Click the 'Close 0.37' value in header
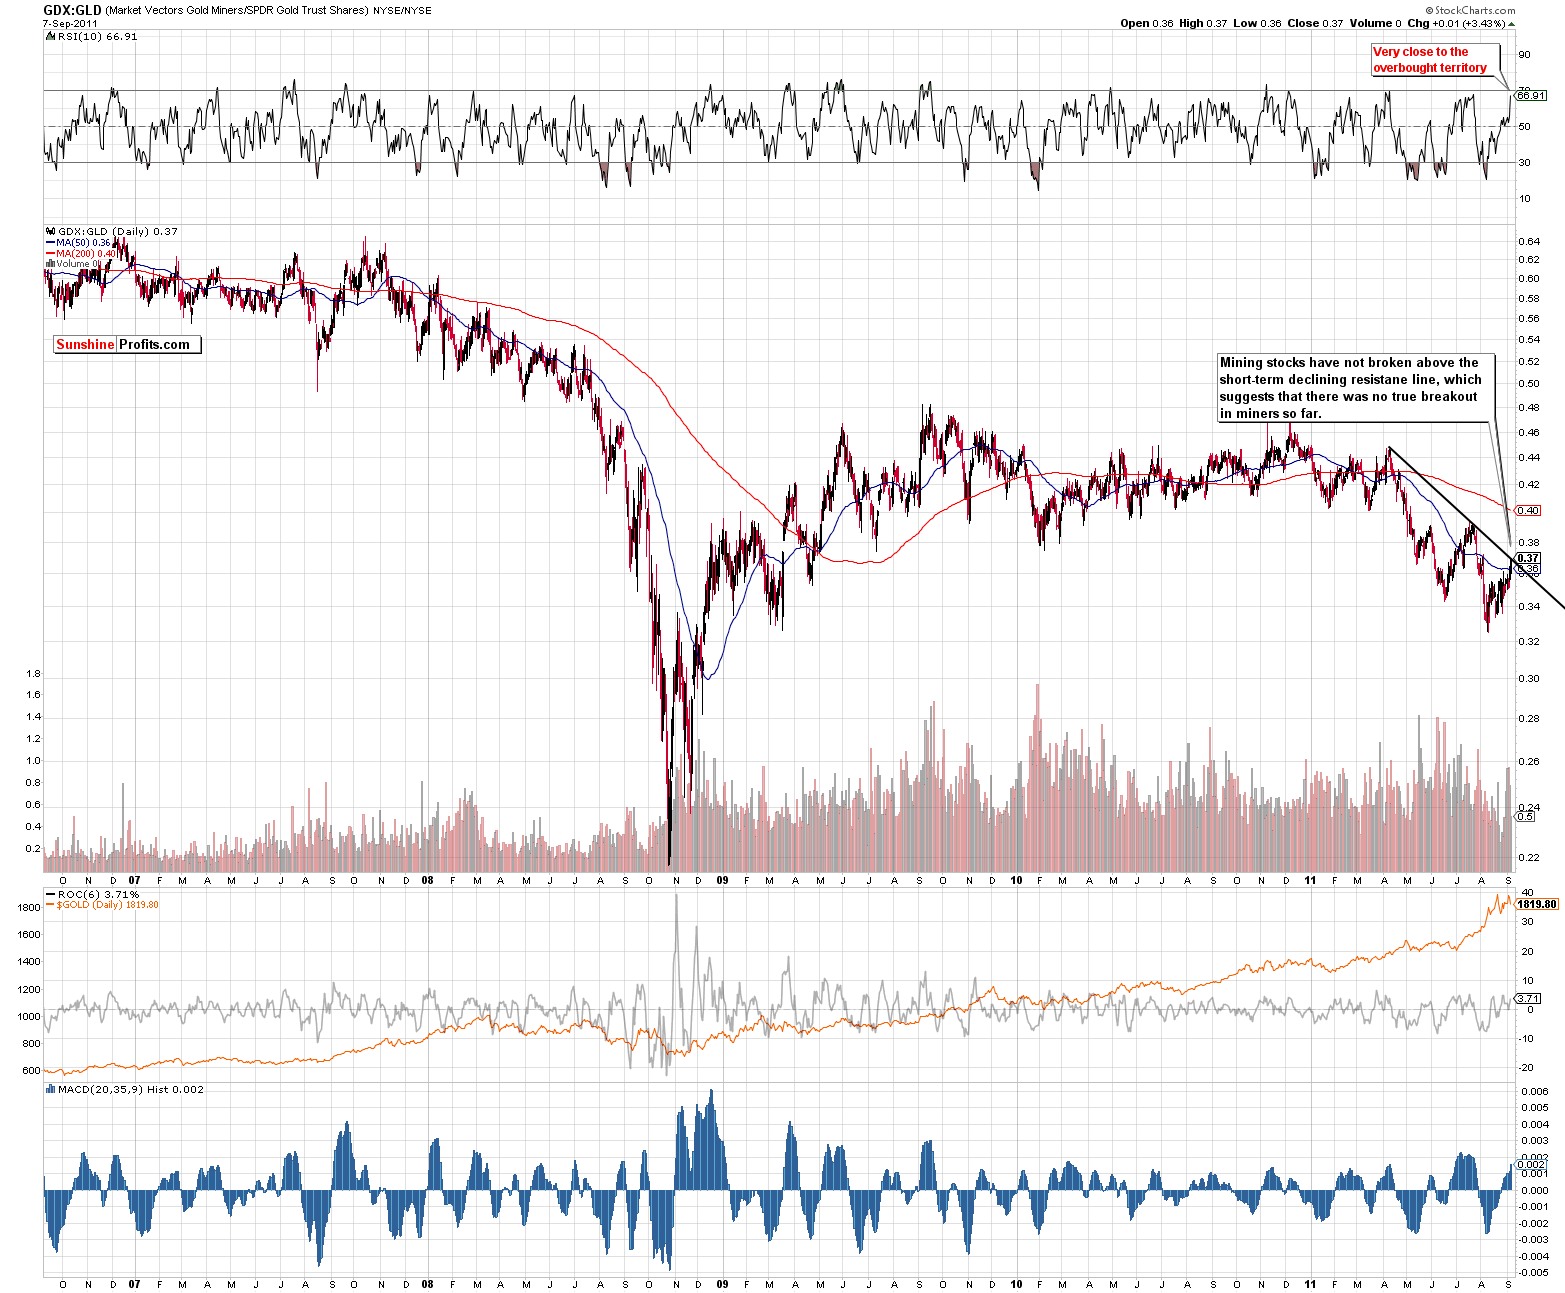 click(x=1315, y=23)
